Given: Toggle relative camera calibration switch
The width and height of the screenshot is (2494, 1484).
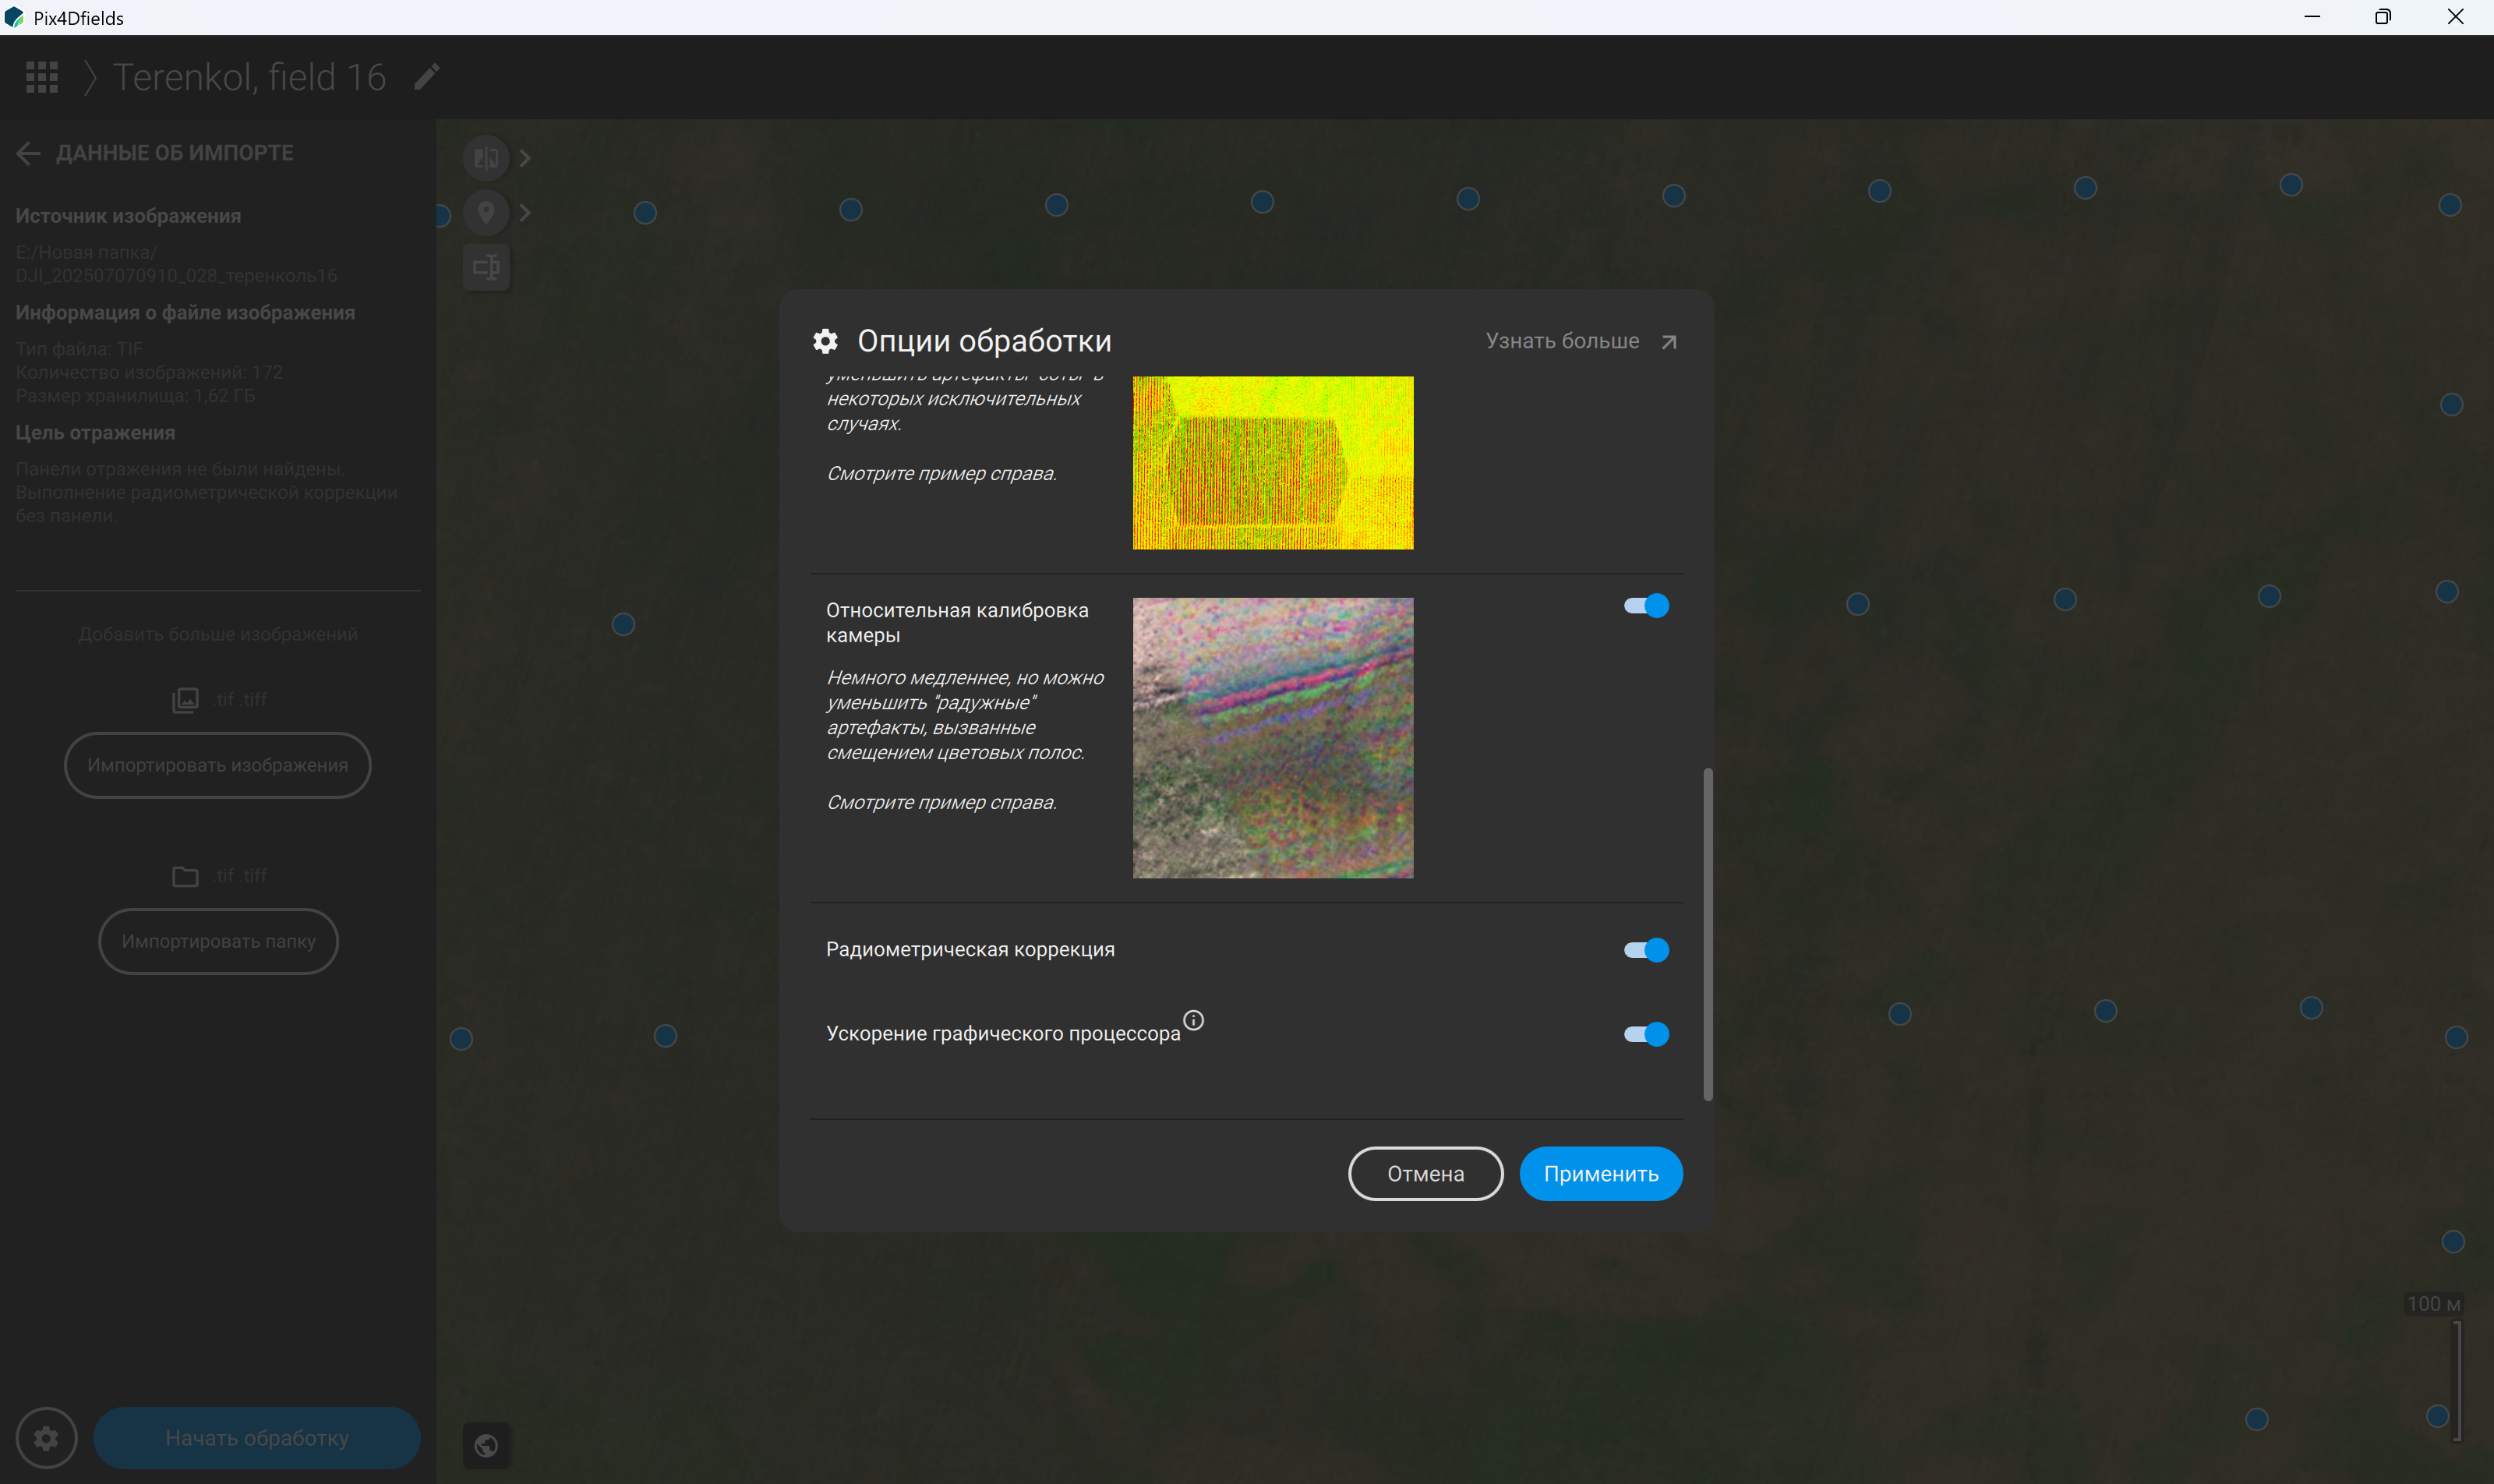Looking at the screenshot, I should [1646, 606].
